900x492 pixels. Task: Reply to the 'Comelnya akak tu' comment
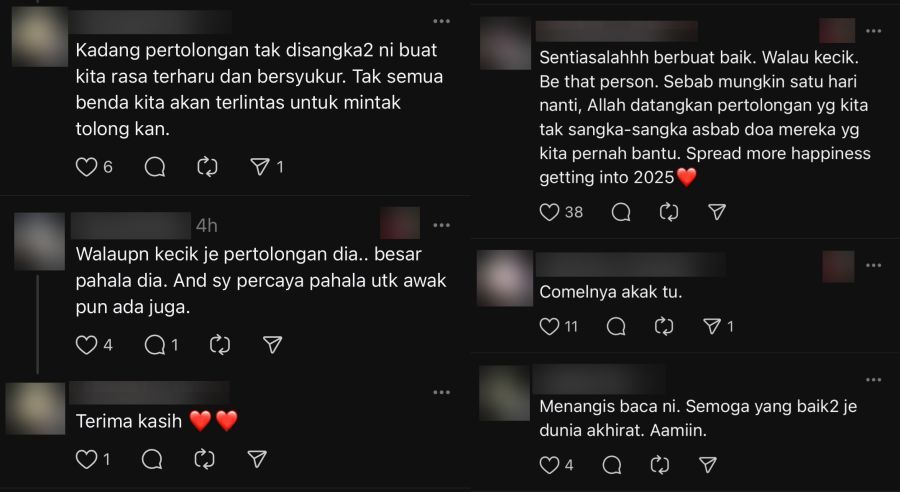tap(616, 327)
